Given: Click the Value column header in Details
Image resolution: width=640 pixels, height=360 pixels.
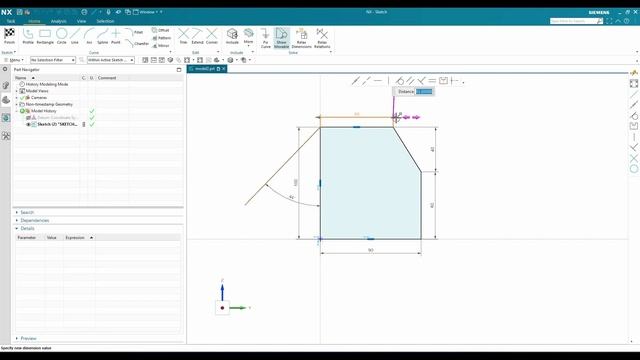Looking at the screenshot, I should tap(51, 238).
